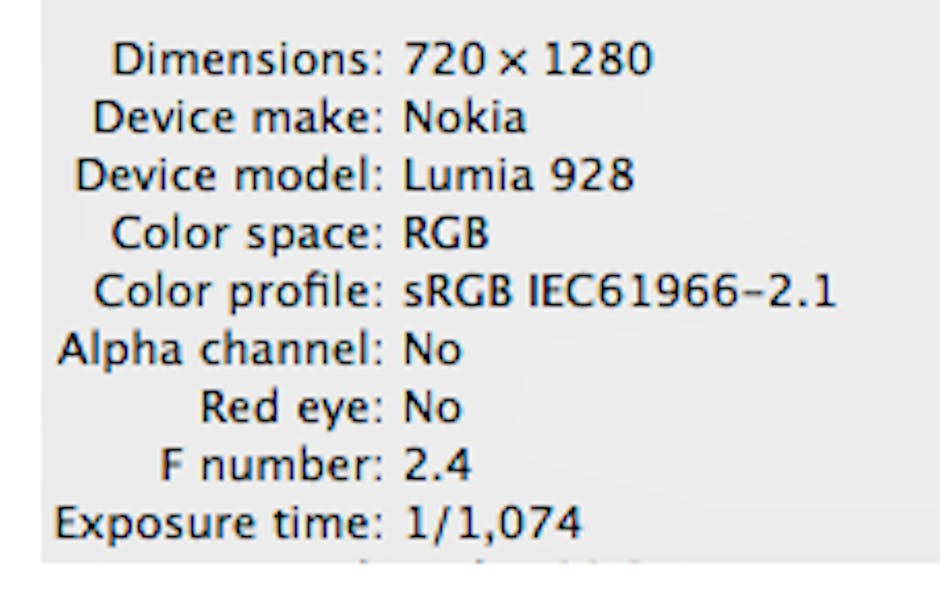Click the Color profile label
The height and width of the screenshot is (605, 940).
(x=239, y=292)
